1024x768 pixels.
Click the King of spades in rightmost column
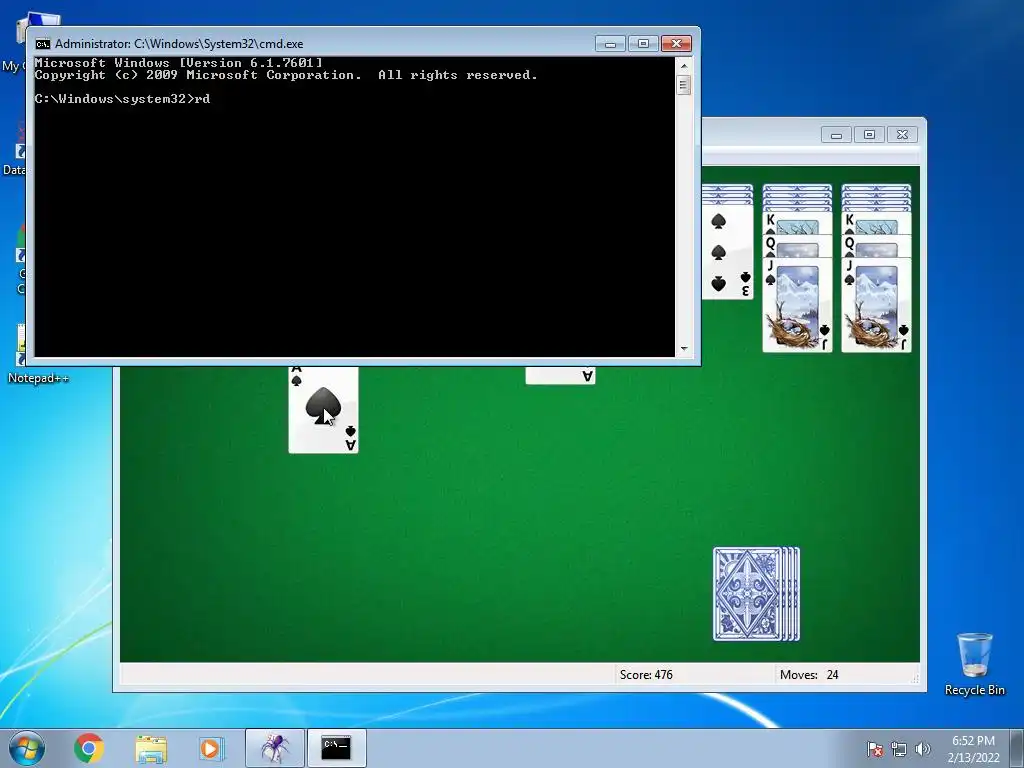point(876,223)
